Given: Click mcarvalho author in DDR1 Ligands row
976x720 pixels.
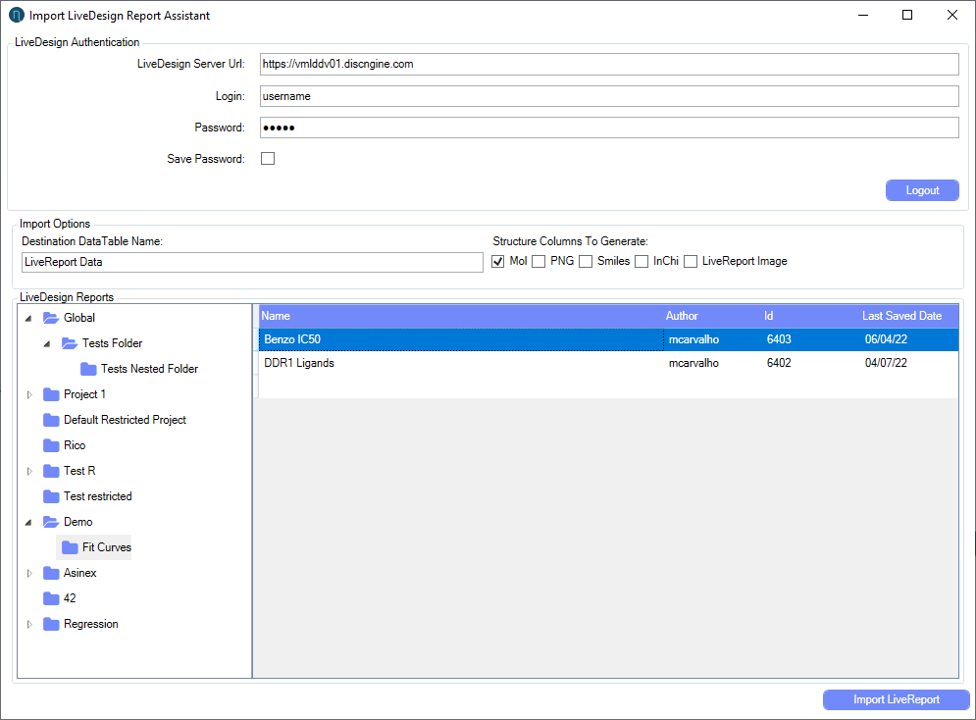Looking at the screenshot, I should click(693, 363).
